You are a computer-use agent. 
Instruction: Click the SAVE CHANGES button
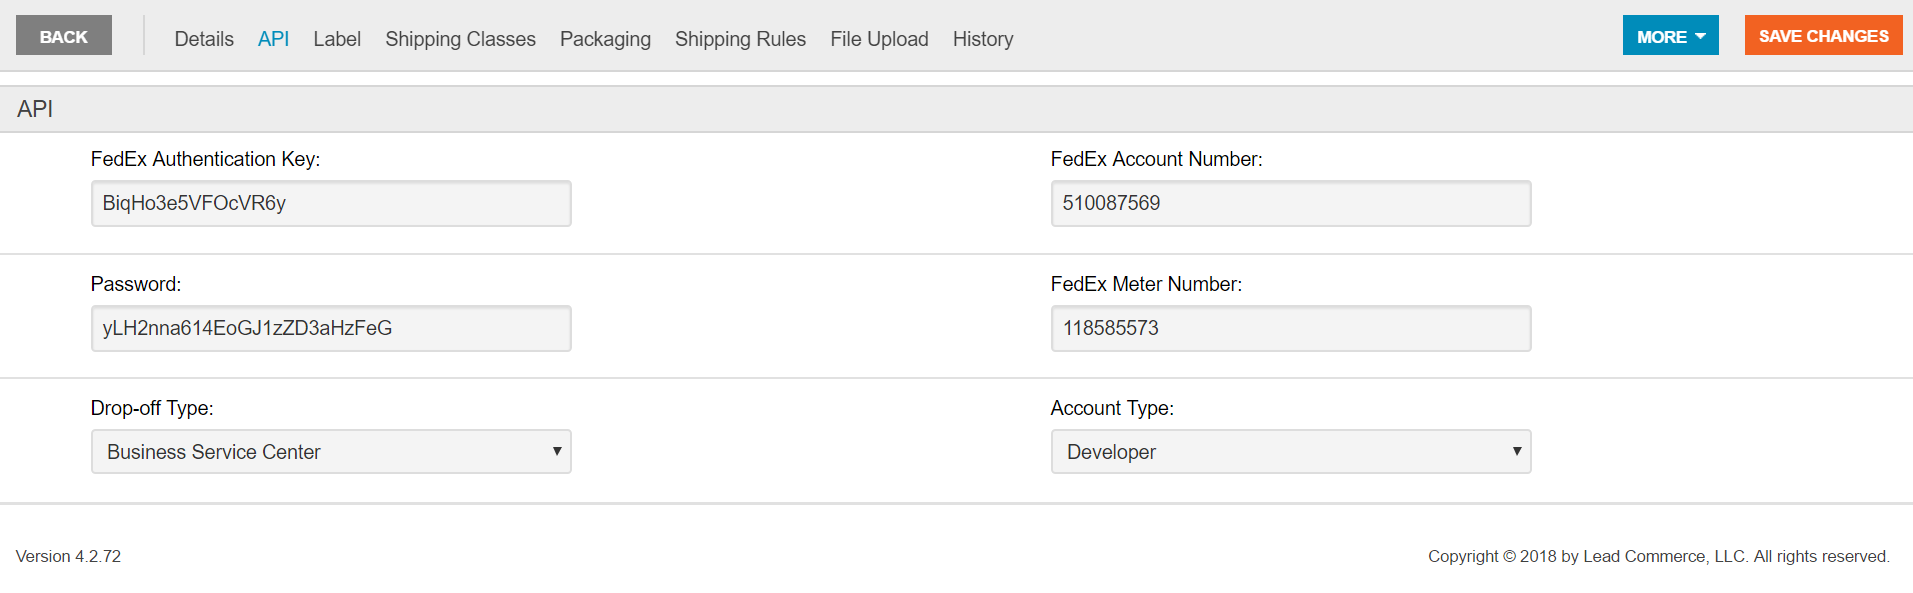coord(1823,36)
